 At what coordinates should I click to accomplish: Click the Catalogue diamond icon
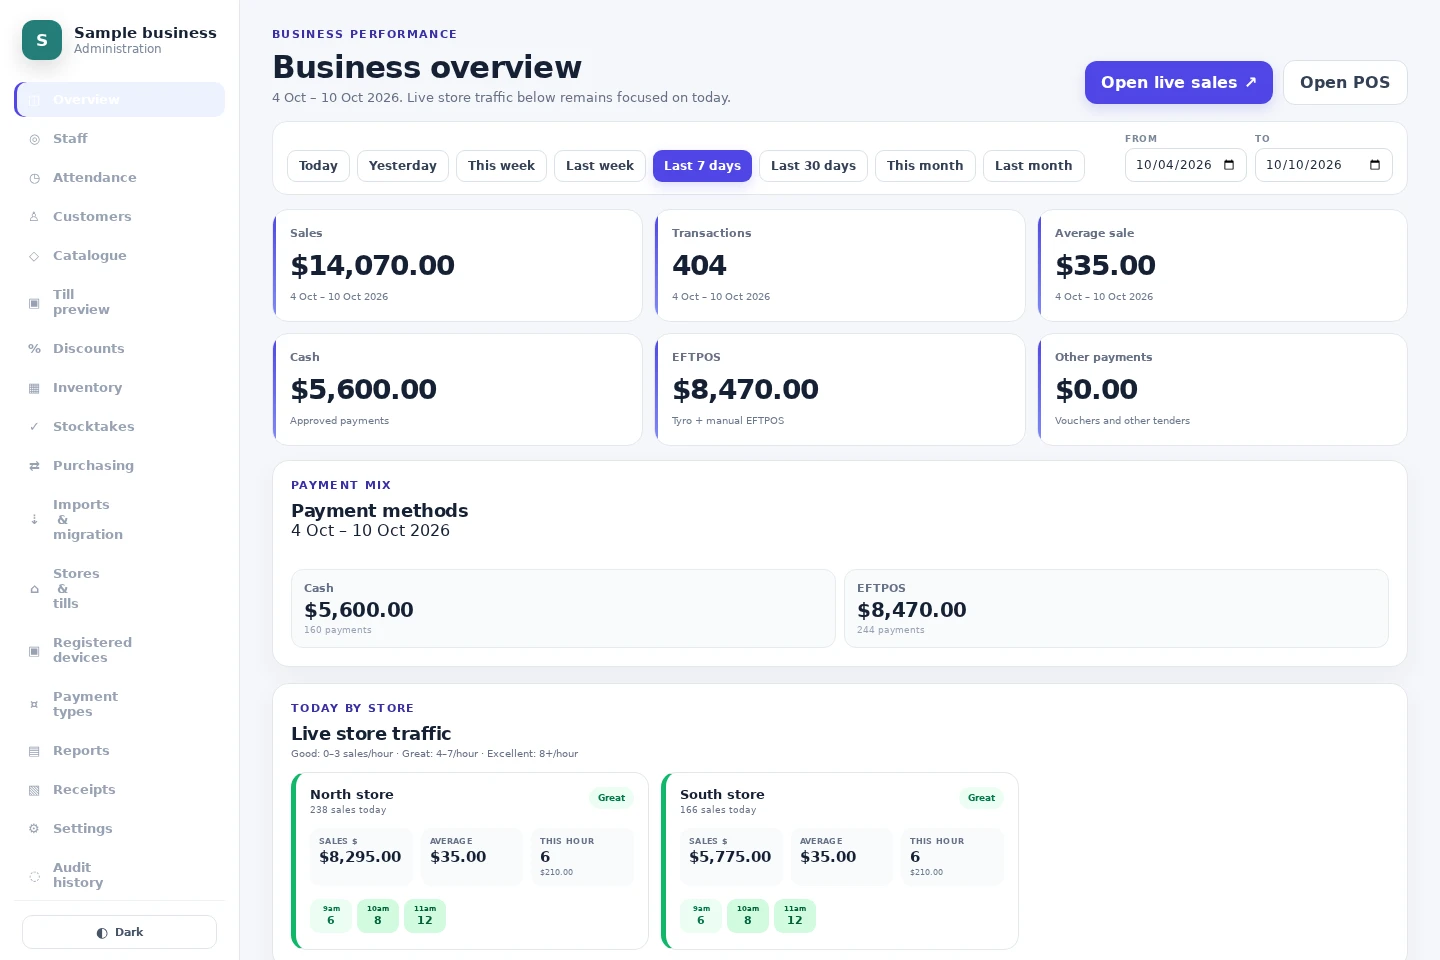click(34, 256)
